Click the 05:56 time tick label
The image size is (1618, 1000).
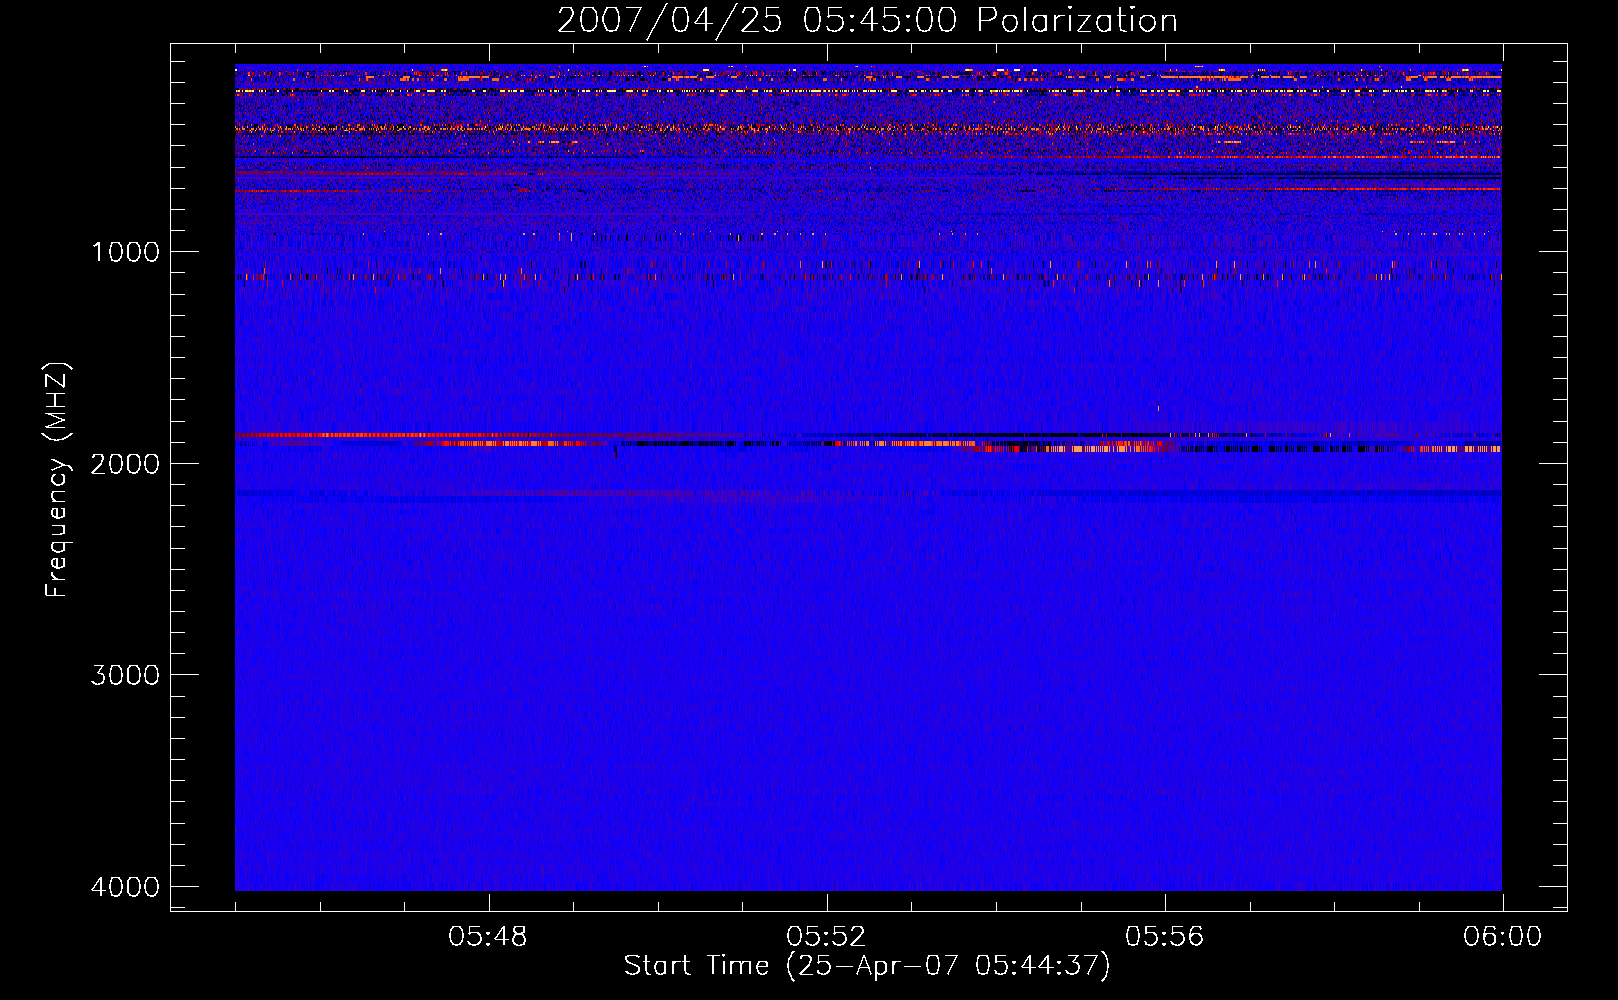pyautogui.click(x=1164, y=937)
